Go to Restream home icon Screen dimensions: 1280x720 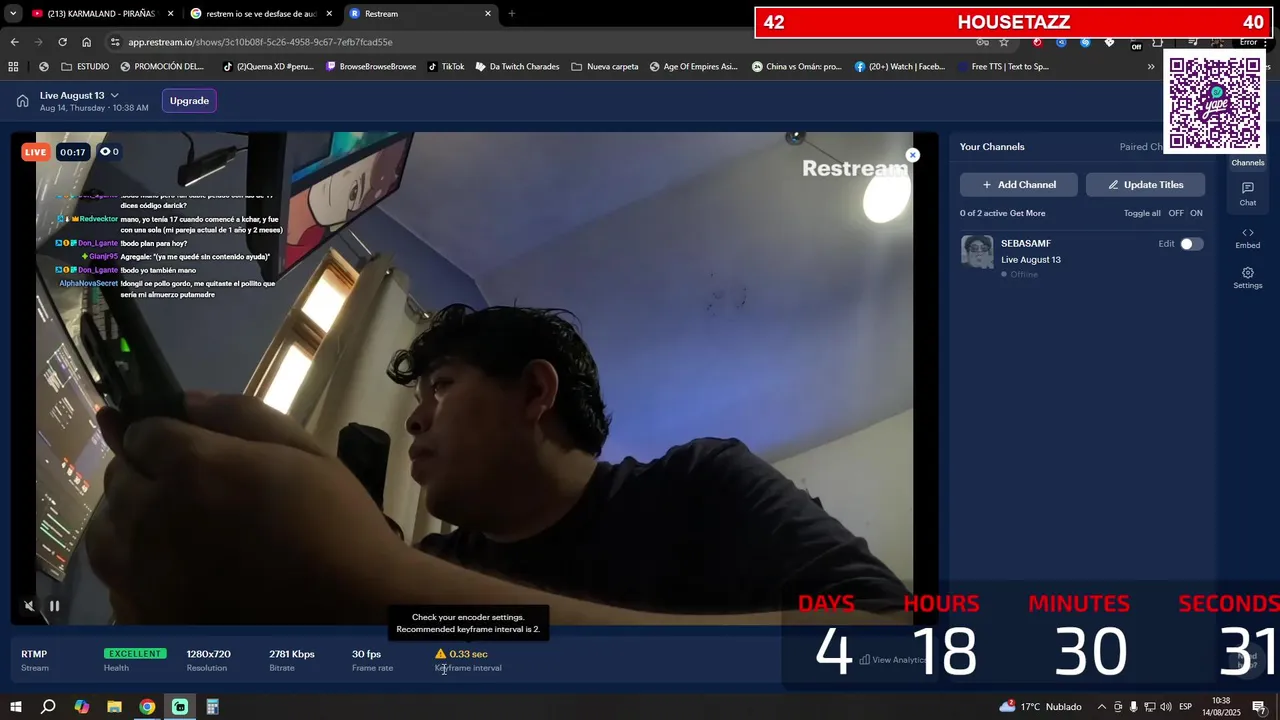[x=22, y=101]
